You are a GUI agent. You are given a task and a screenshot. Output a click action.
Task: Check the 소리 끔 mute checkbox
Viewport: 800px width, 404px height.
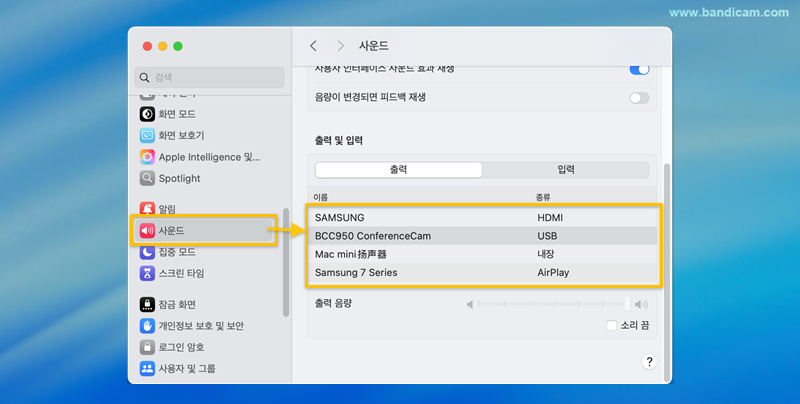coord(612,325)
